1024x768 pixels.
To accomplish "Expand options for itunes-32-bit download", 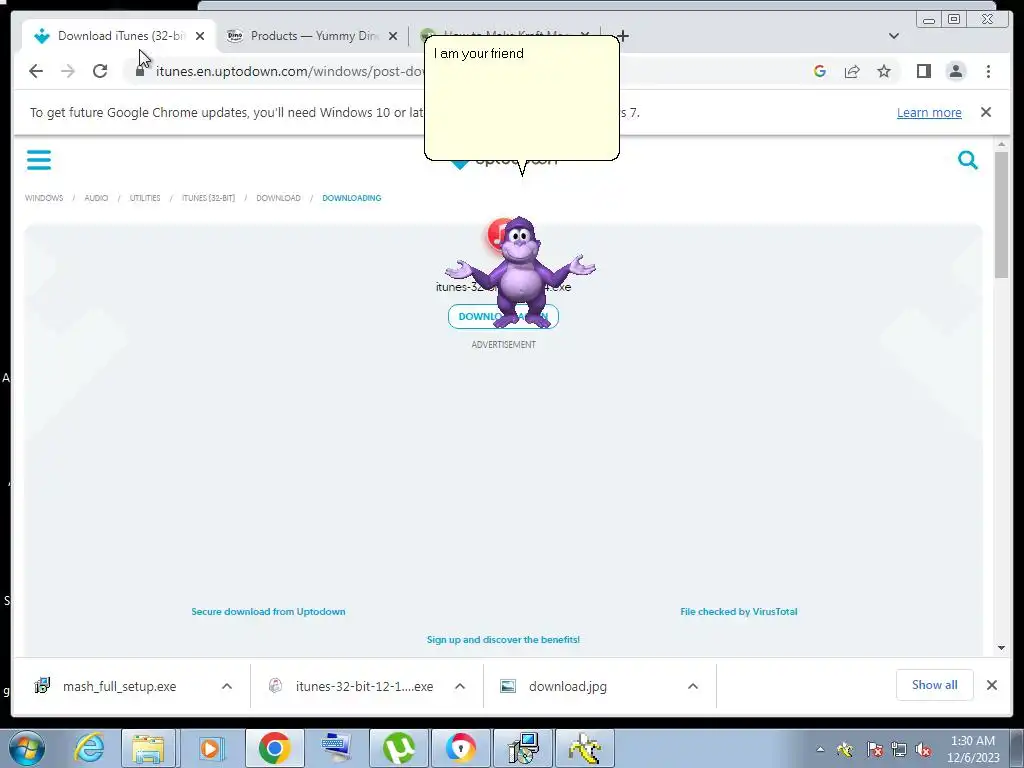I will 460,686.
